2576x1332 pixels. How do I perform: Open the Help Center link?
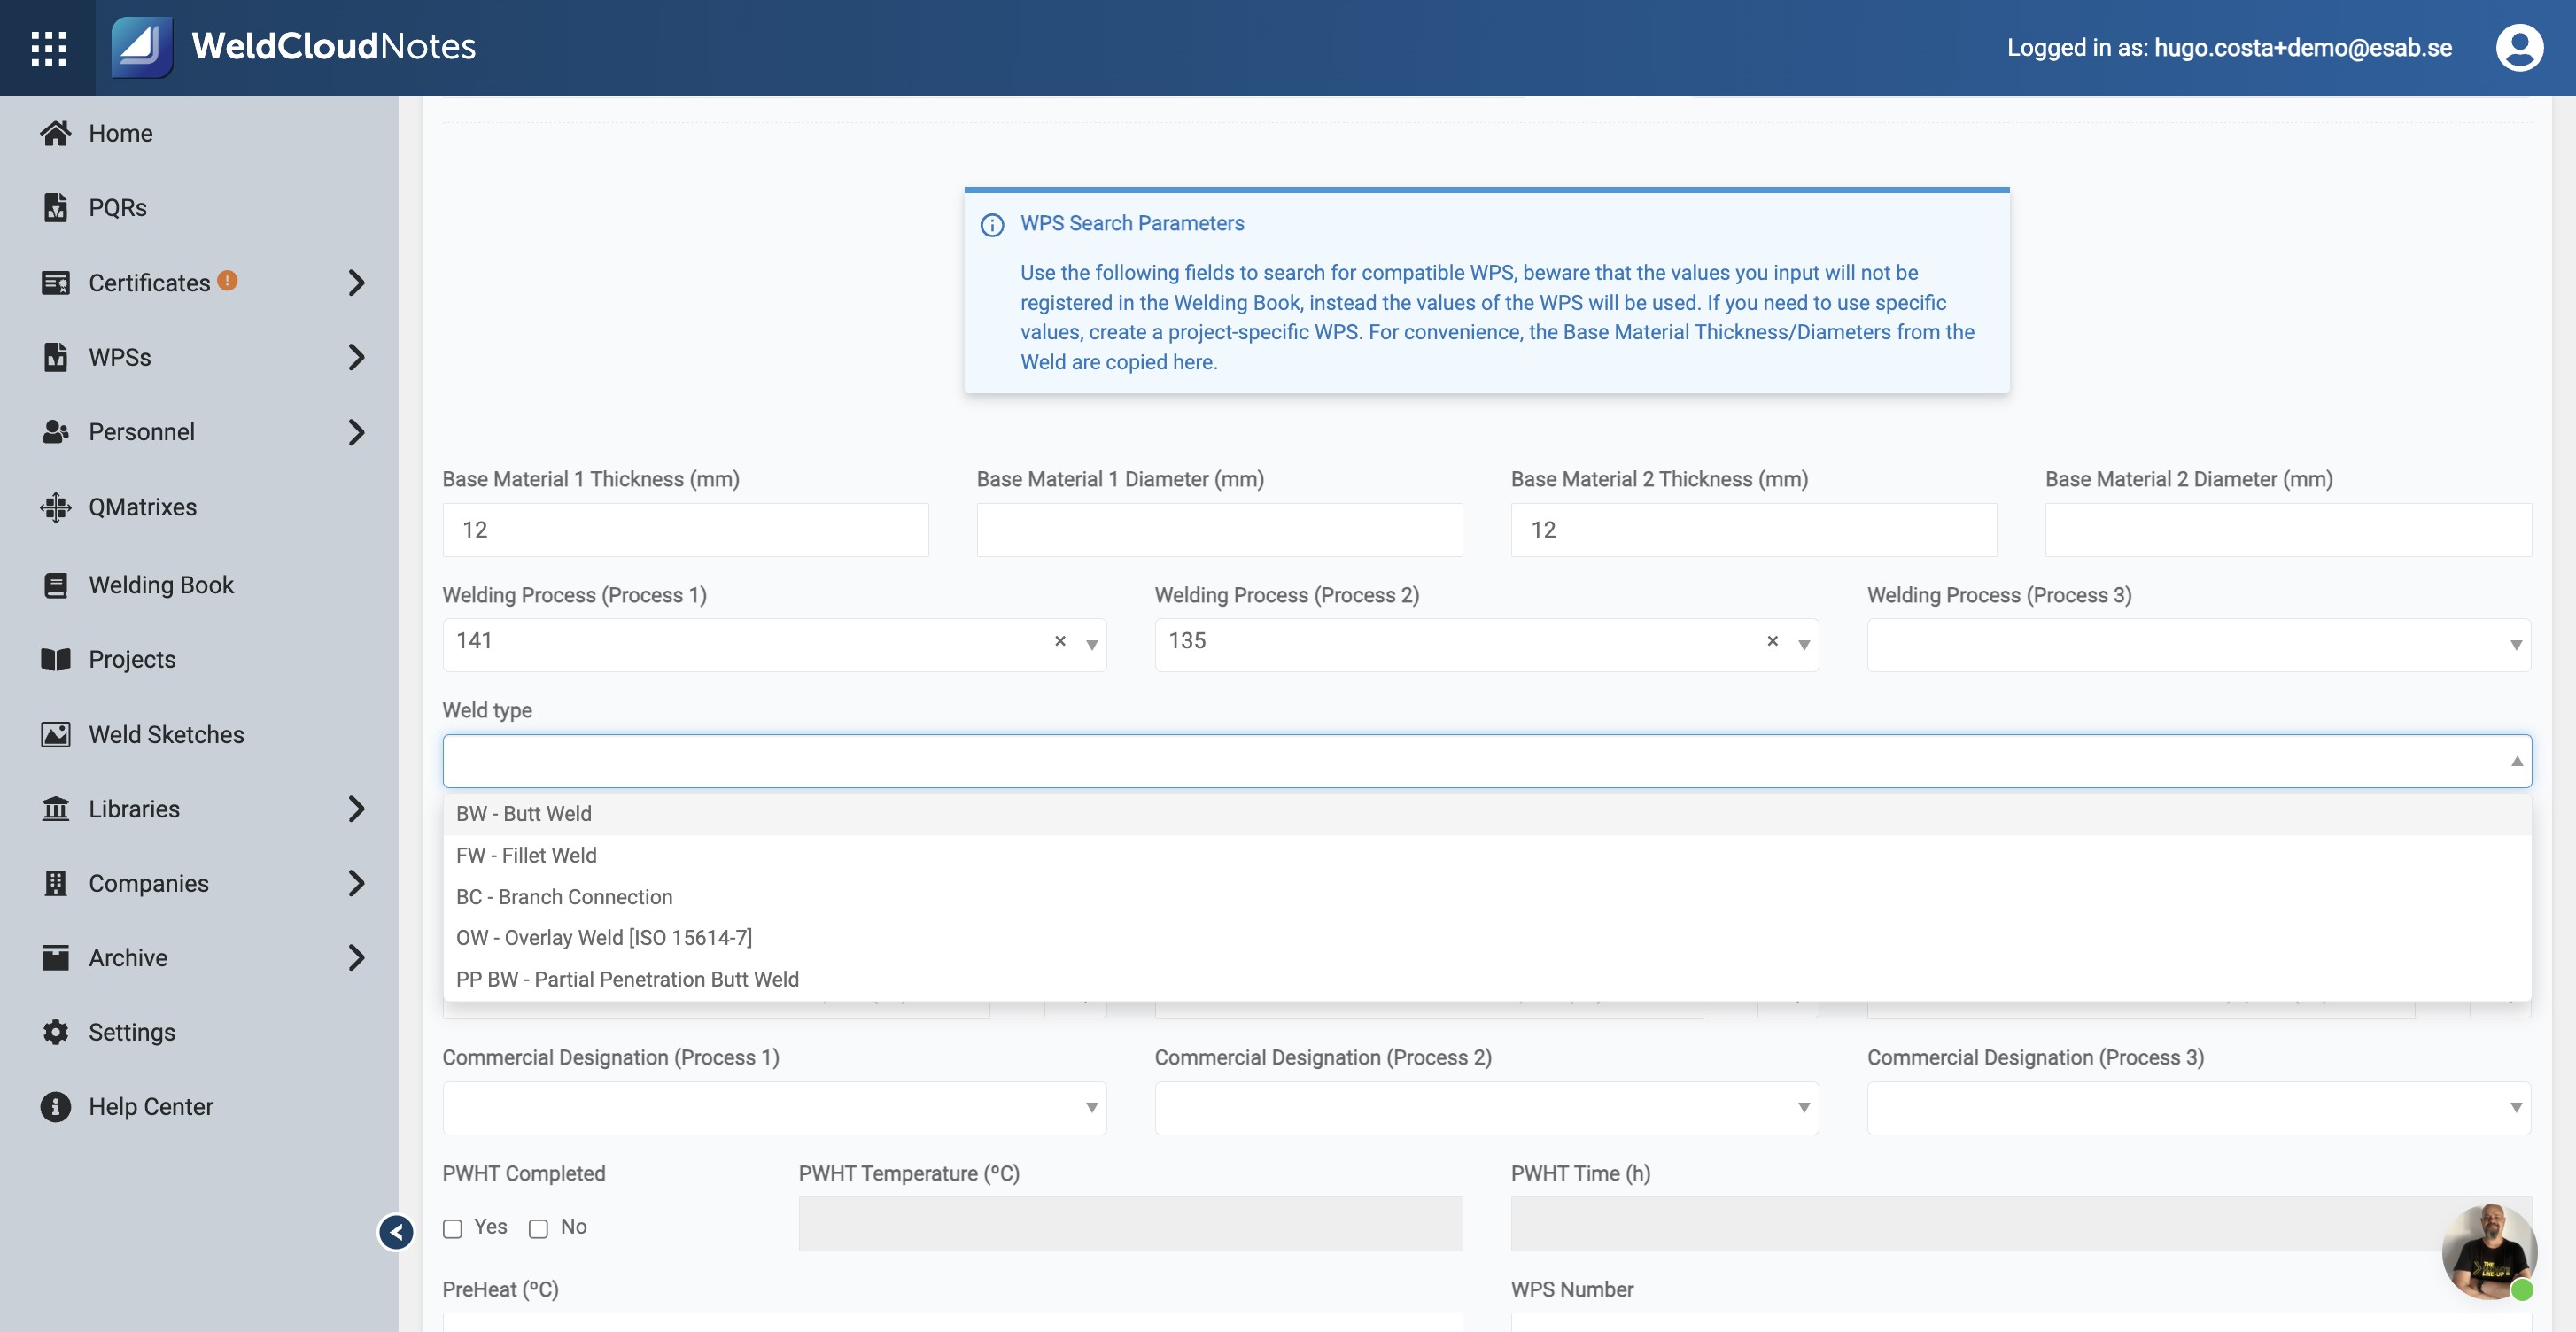pyautogui.click(x=151, y=1106)
